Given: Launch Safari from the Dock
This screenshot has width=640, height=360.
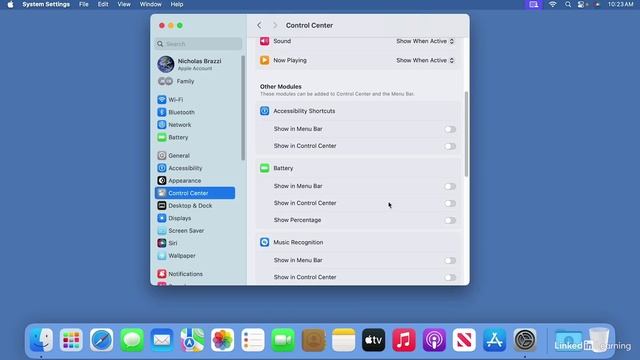Looking at the screenshot, I should [102, 340].
